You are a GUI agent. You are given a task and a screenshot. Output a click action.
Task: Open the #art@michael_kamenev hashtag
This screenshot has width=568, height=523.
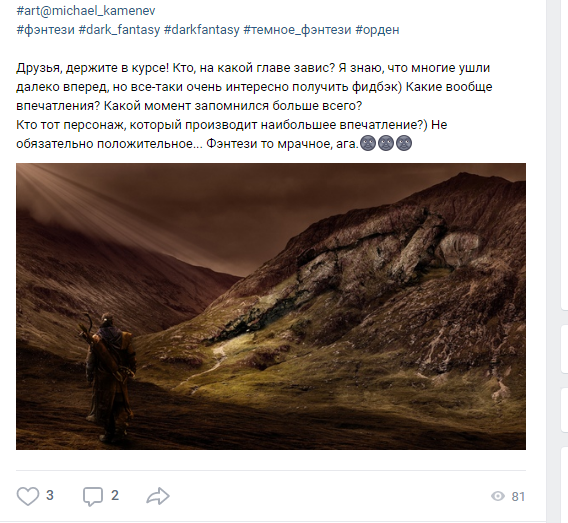(86, 11)
